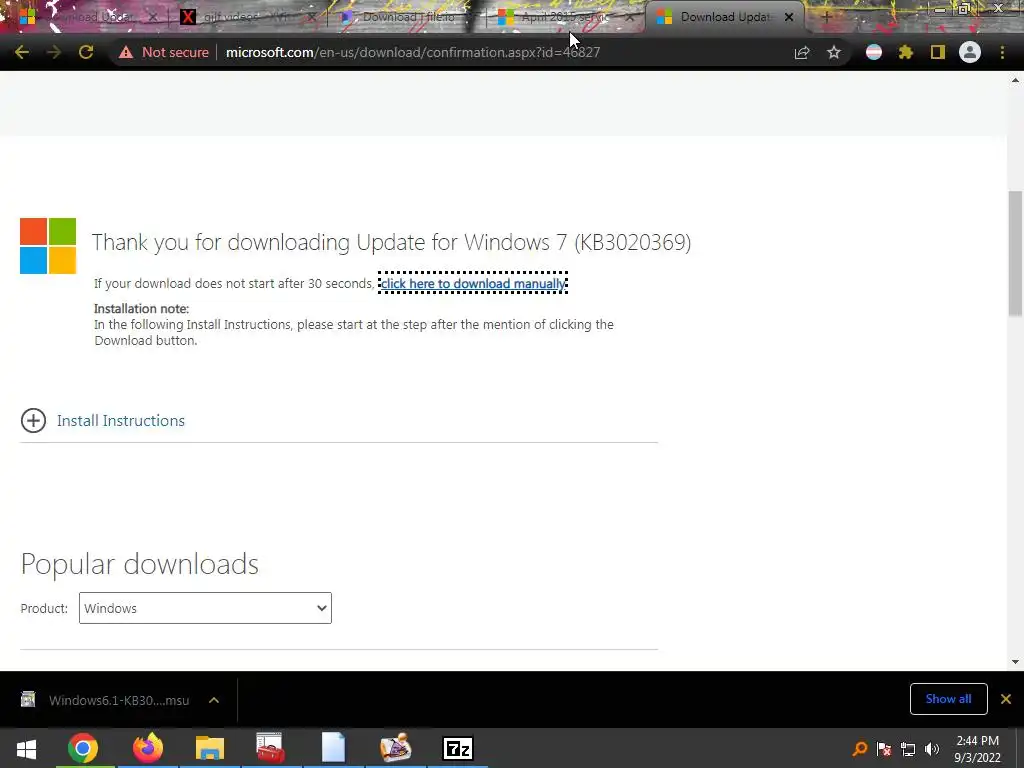Click the Chrome taskbar icon
Image resolution: width=1024 pixels, height=768 pixels.
pyautogui.click(x=83, y=748)
